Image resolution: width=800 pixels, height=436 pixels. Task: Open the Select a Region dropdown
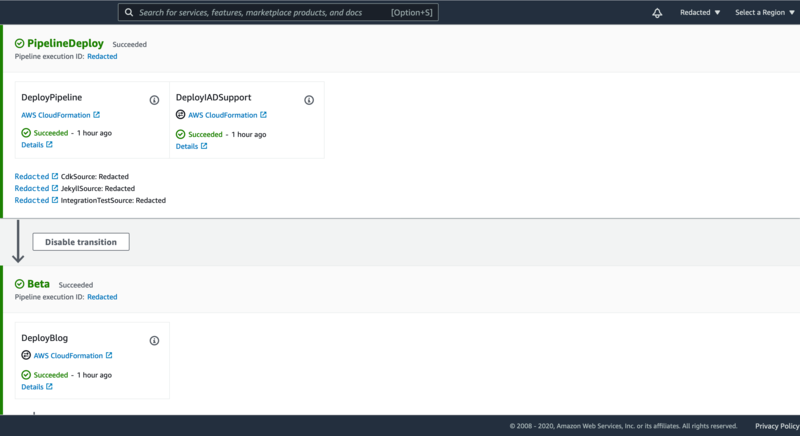click(x=764, y=12)
